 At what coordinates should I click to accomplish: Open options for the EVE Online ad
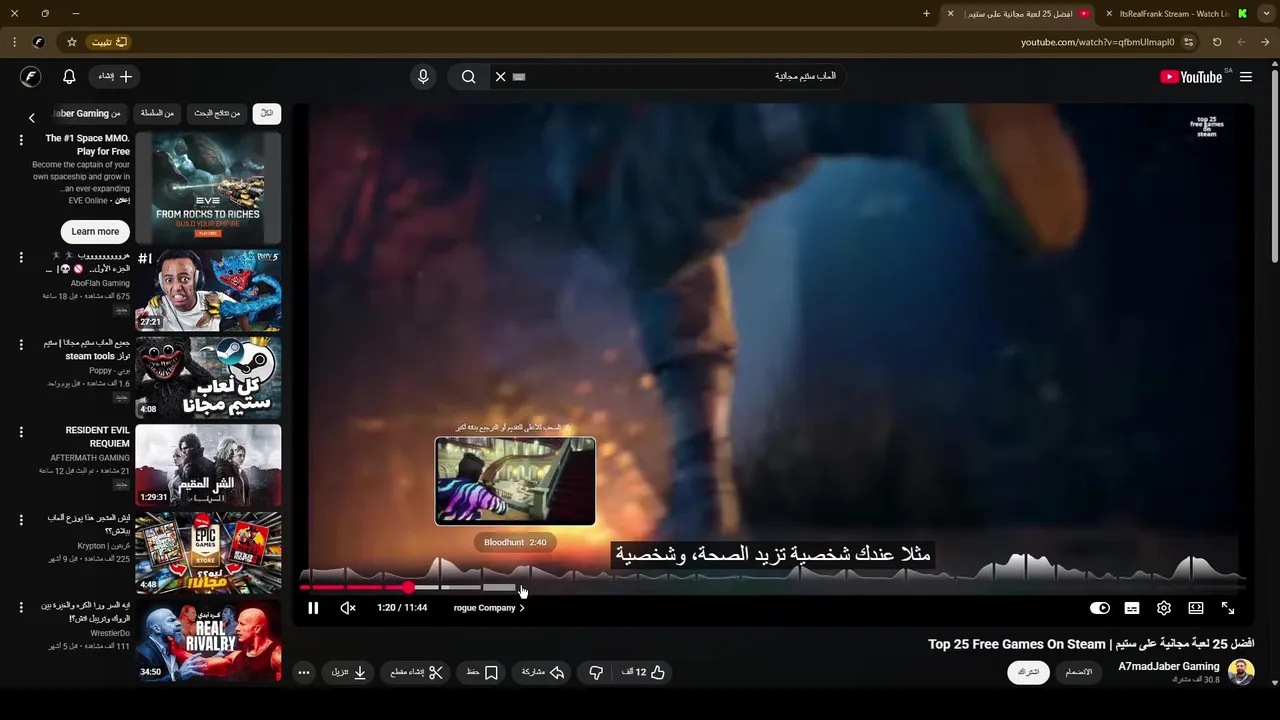(x=21, y=140)
